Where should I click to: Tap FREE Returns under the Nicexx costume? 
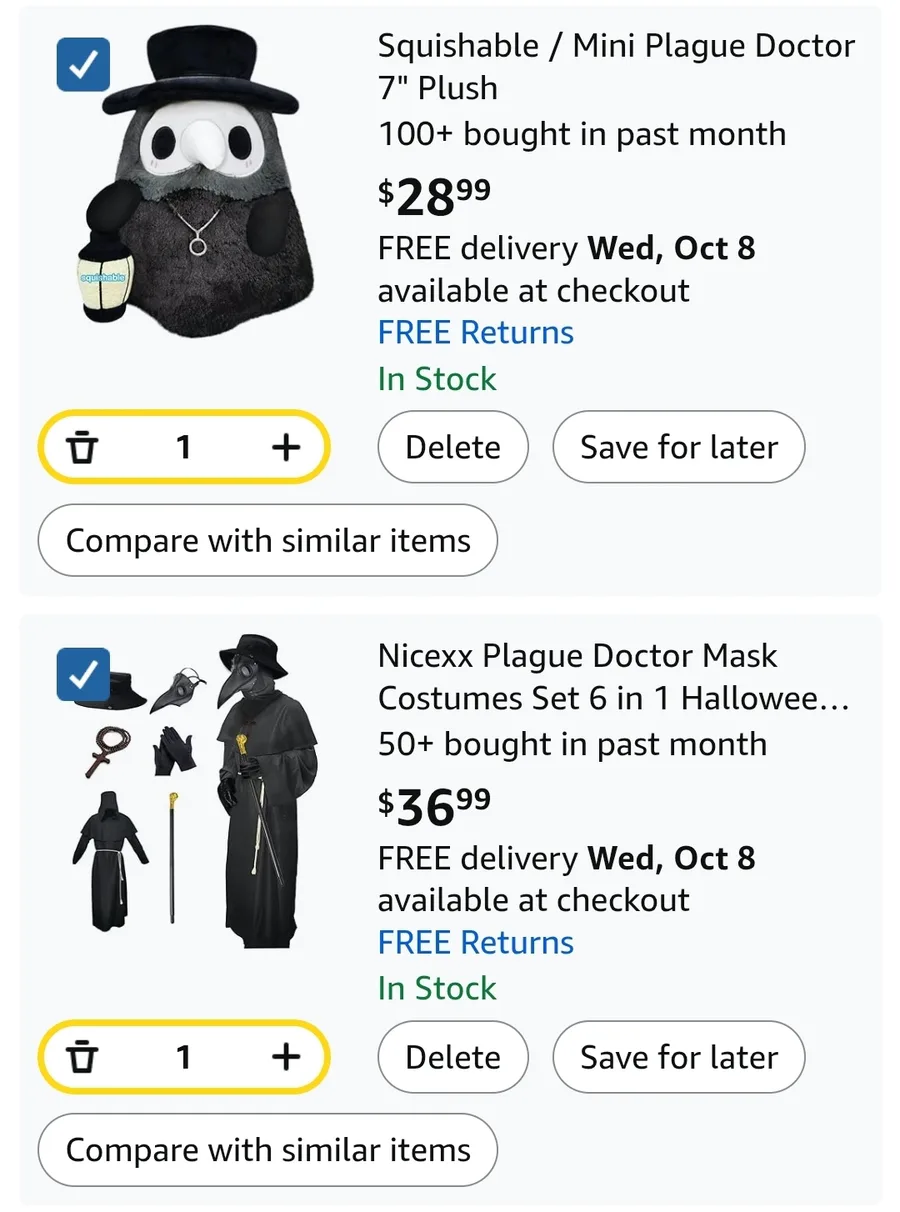[476, 943]
